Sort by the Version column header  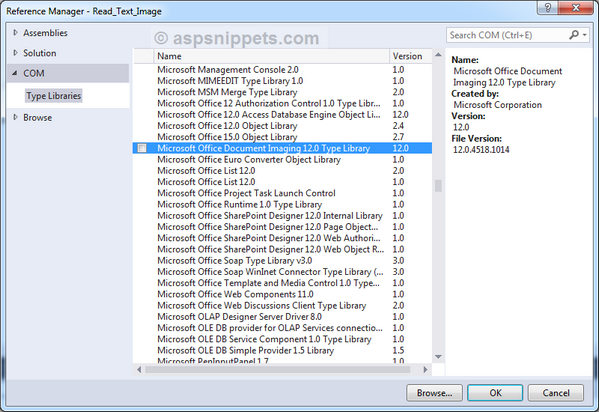[x=411, y=56]
